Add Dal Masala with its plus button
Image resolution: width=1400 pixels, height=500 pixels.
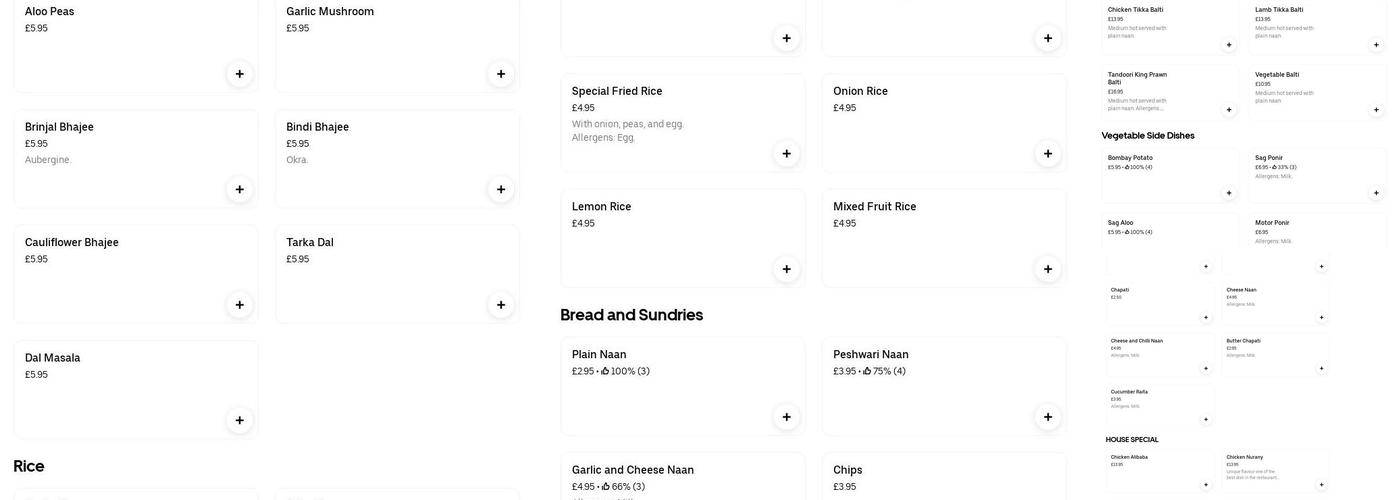point(239,421)
